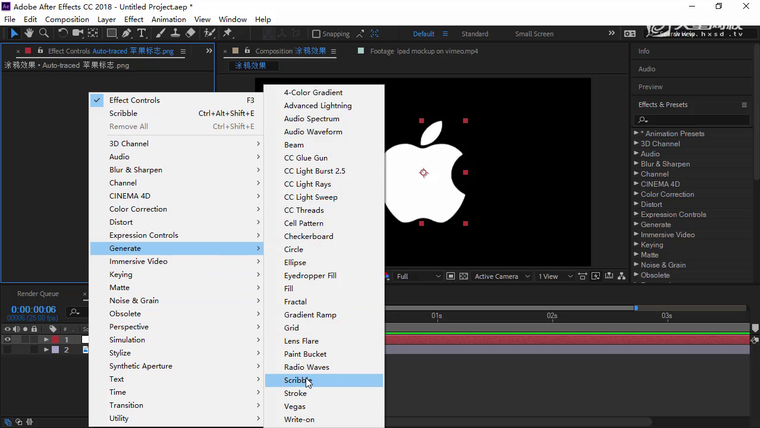Uncheck Effect Controls in the menu

(134, 100)
